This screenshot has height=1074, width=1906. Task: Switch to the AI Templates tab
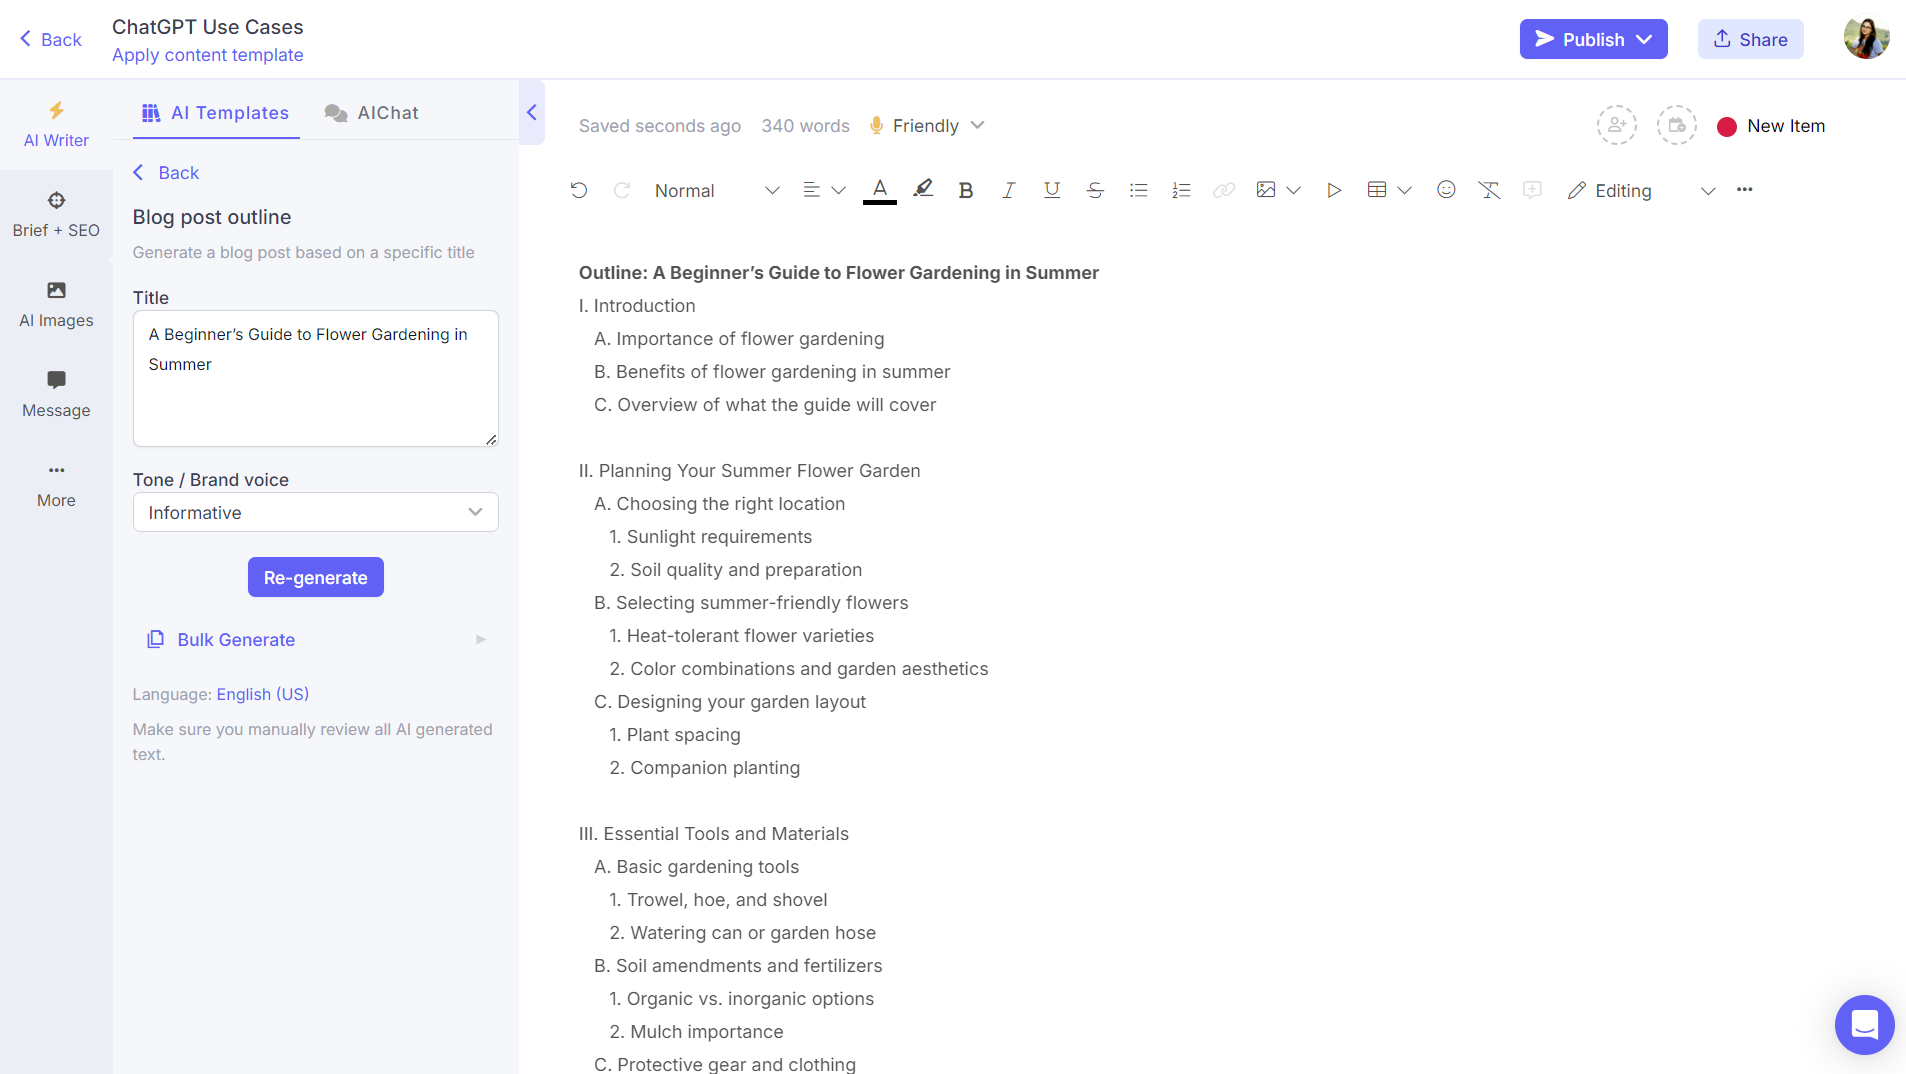pos(215,112)
